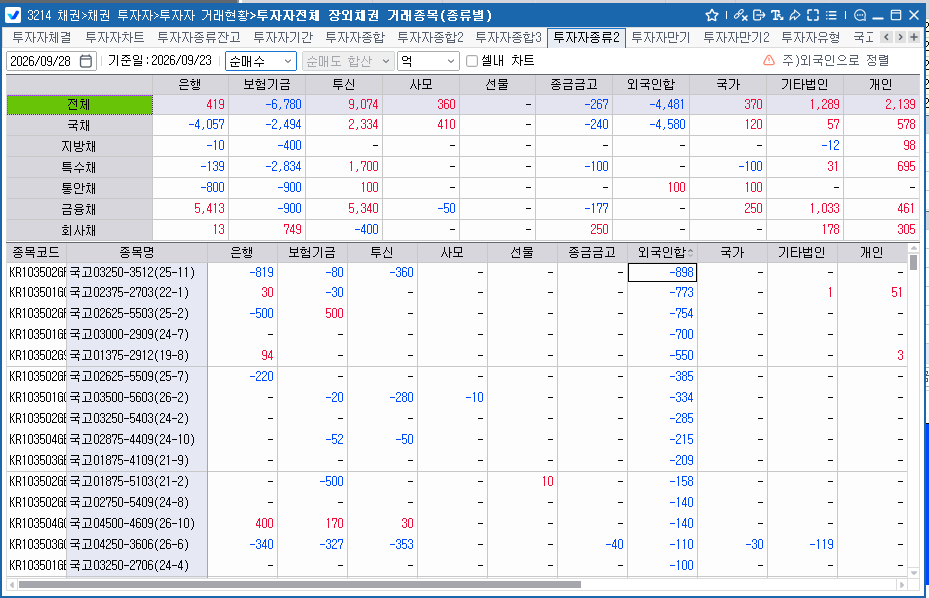Switch to 투자자차트 tab
929x598 pixels.
[x=114, y=37]
